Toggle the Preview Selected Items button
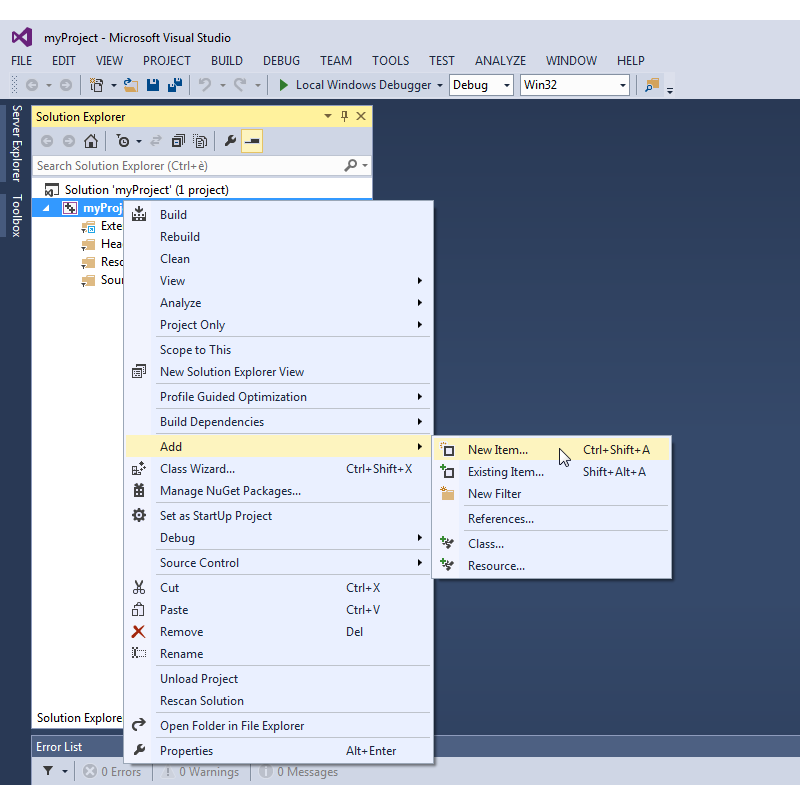The height and width of the screenshot is (805, 800). pyautogui.click(x=252, y=141)
